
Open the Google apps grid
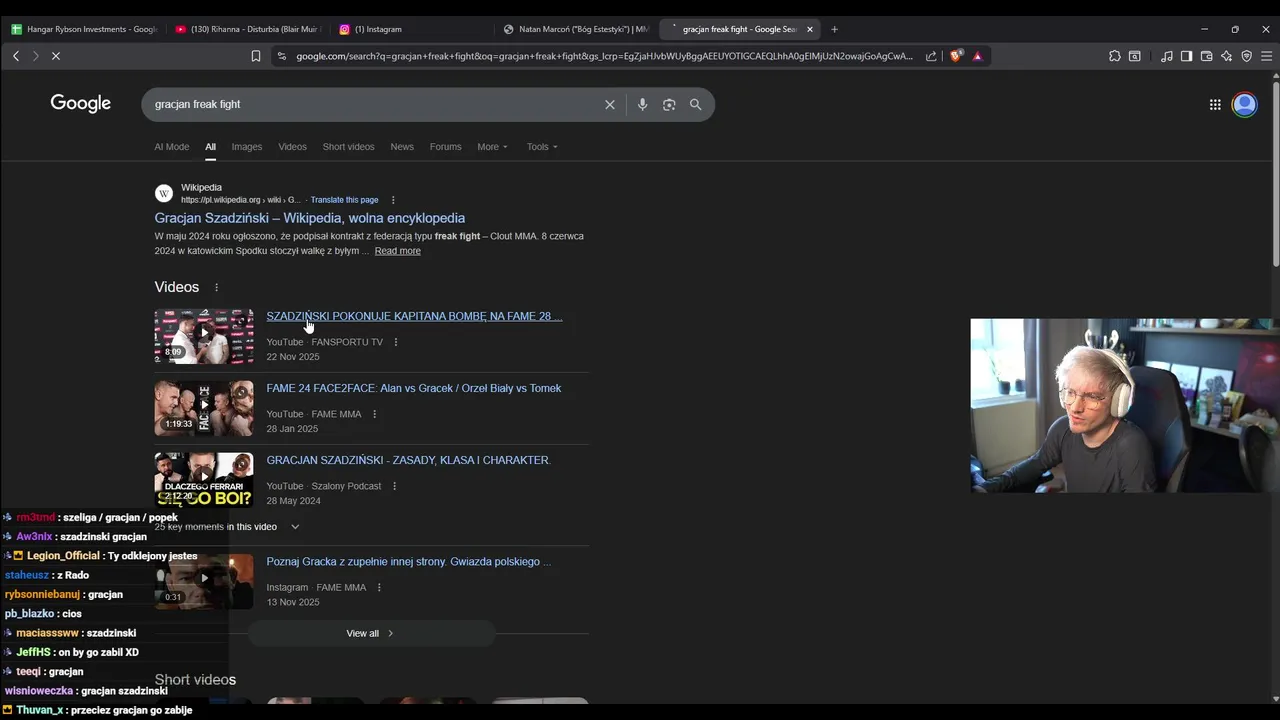[1215, 104]
